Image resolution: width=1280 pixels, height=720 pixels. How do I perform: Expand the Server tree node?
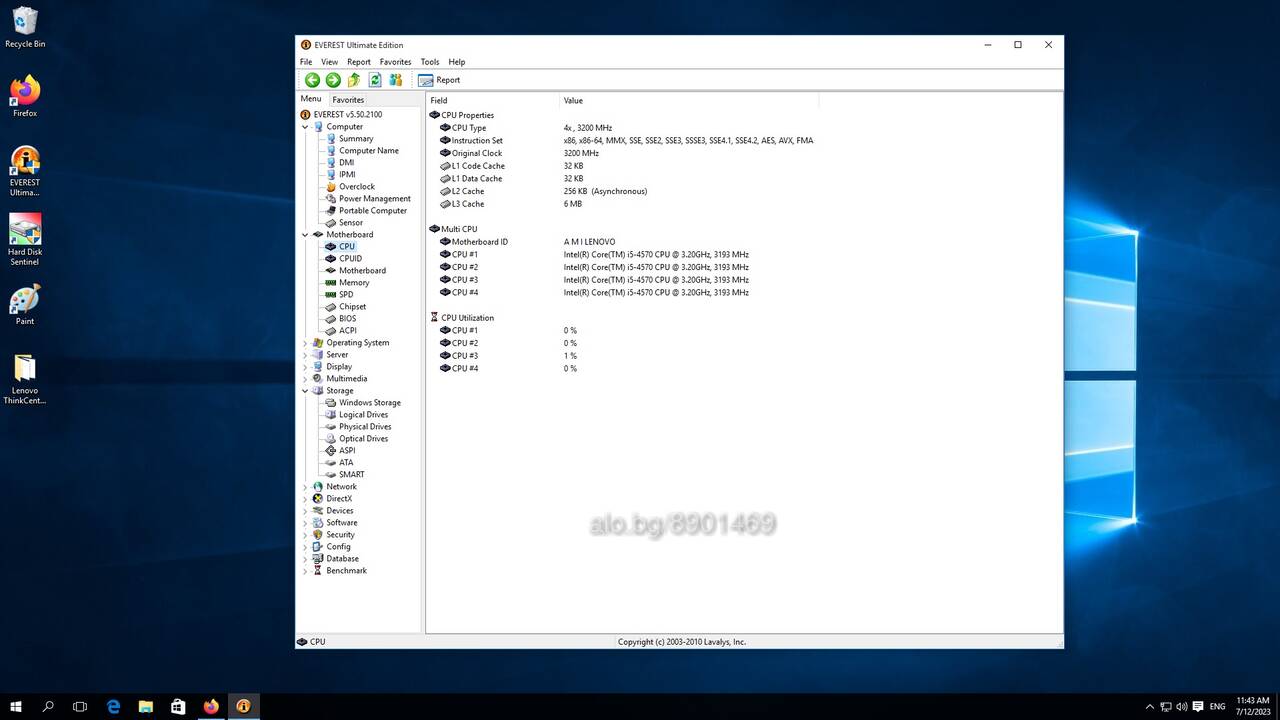306,355
